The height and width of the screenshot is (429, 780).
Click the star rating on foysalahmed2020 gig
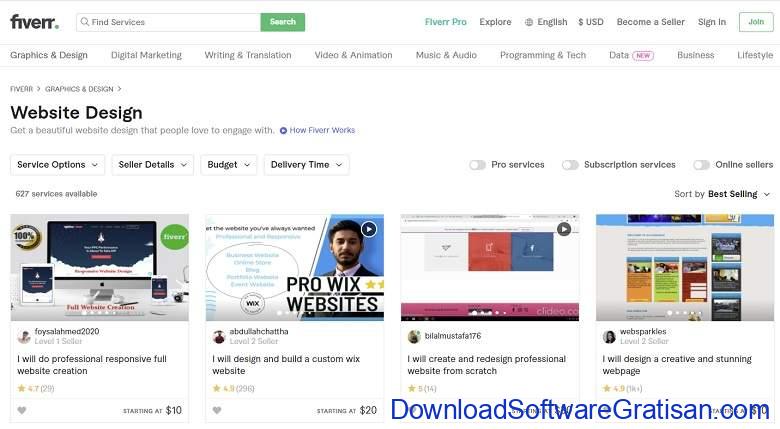[x=35, y=389]
